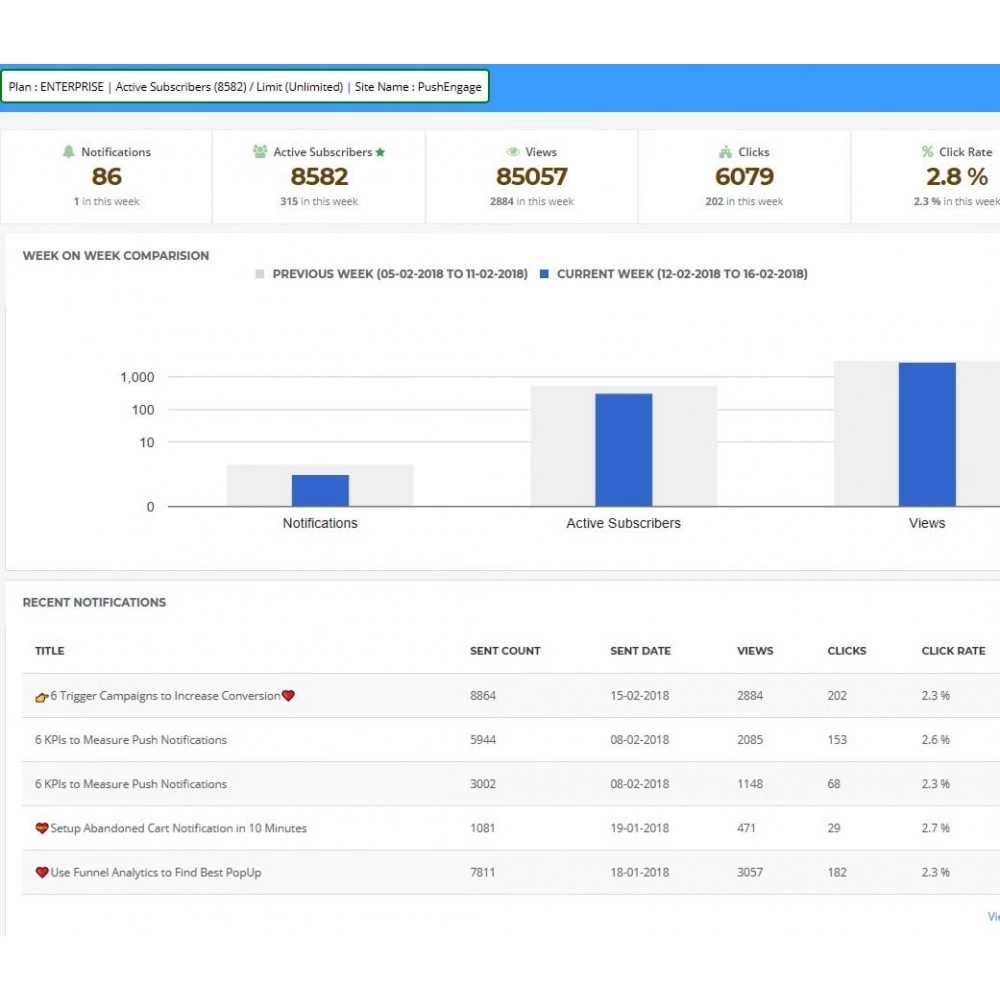Click the chart y-axis label 1,000
Screen dimensions: 1000x1000
(137, 378)
